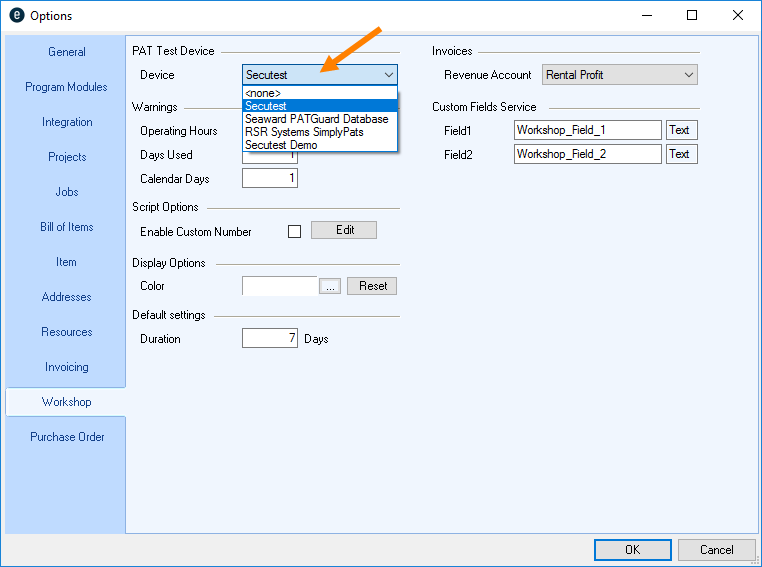Enable the Custom Number checkbox
Image resolution: width=762 pixels, height=567 pixels.
pos(294,231)
